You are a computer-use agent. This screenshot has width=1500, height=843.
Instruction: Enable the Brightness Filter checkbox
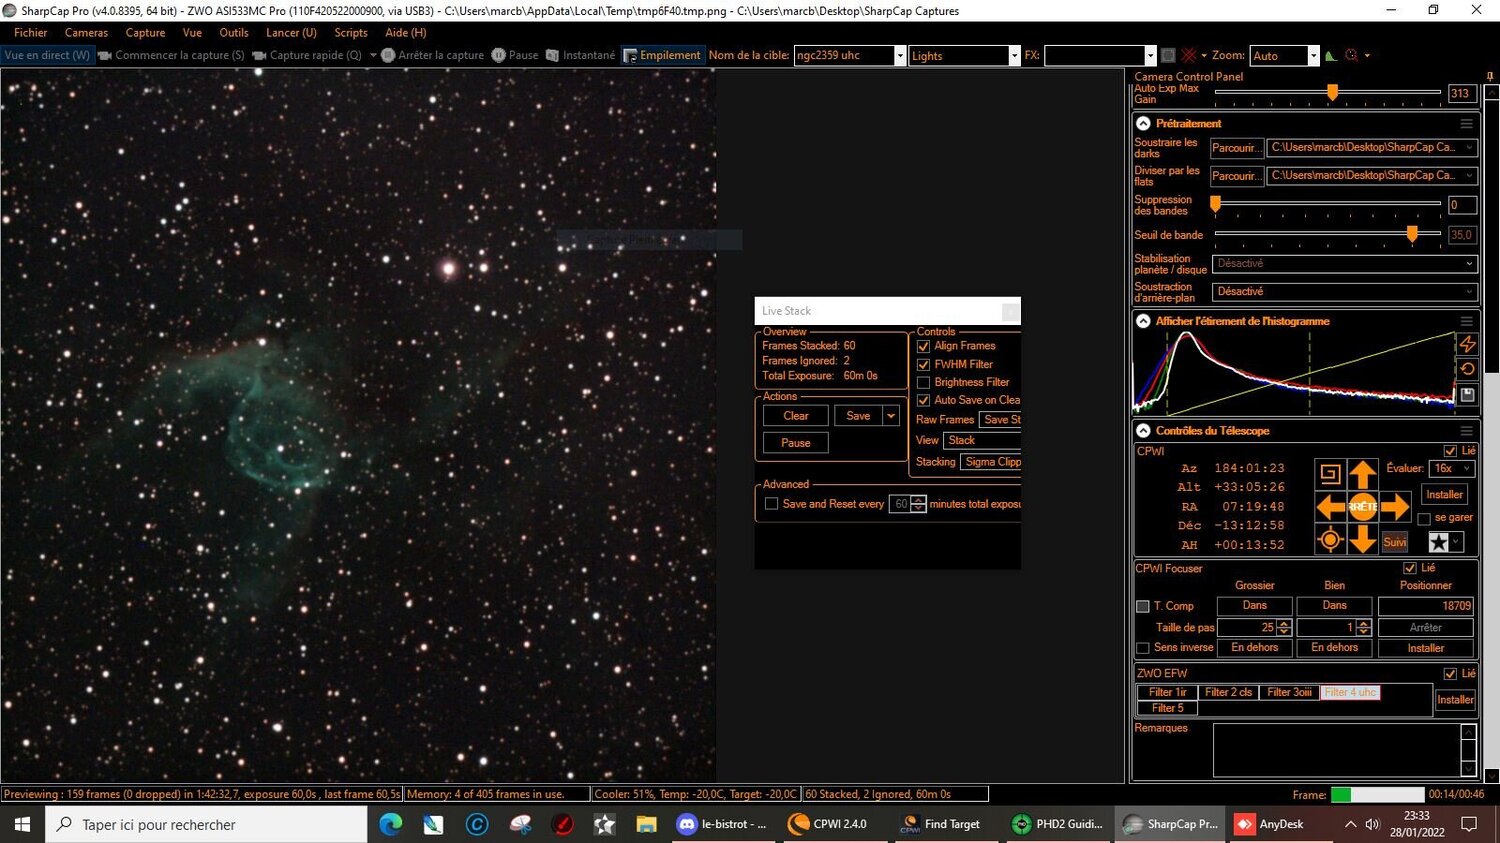point(922,382)
